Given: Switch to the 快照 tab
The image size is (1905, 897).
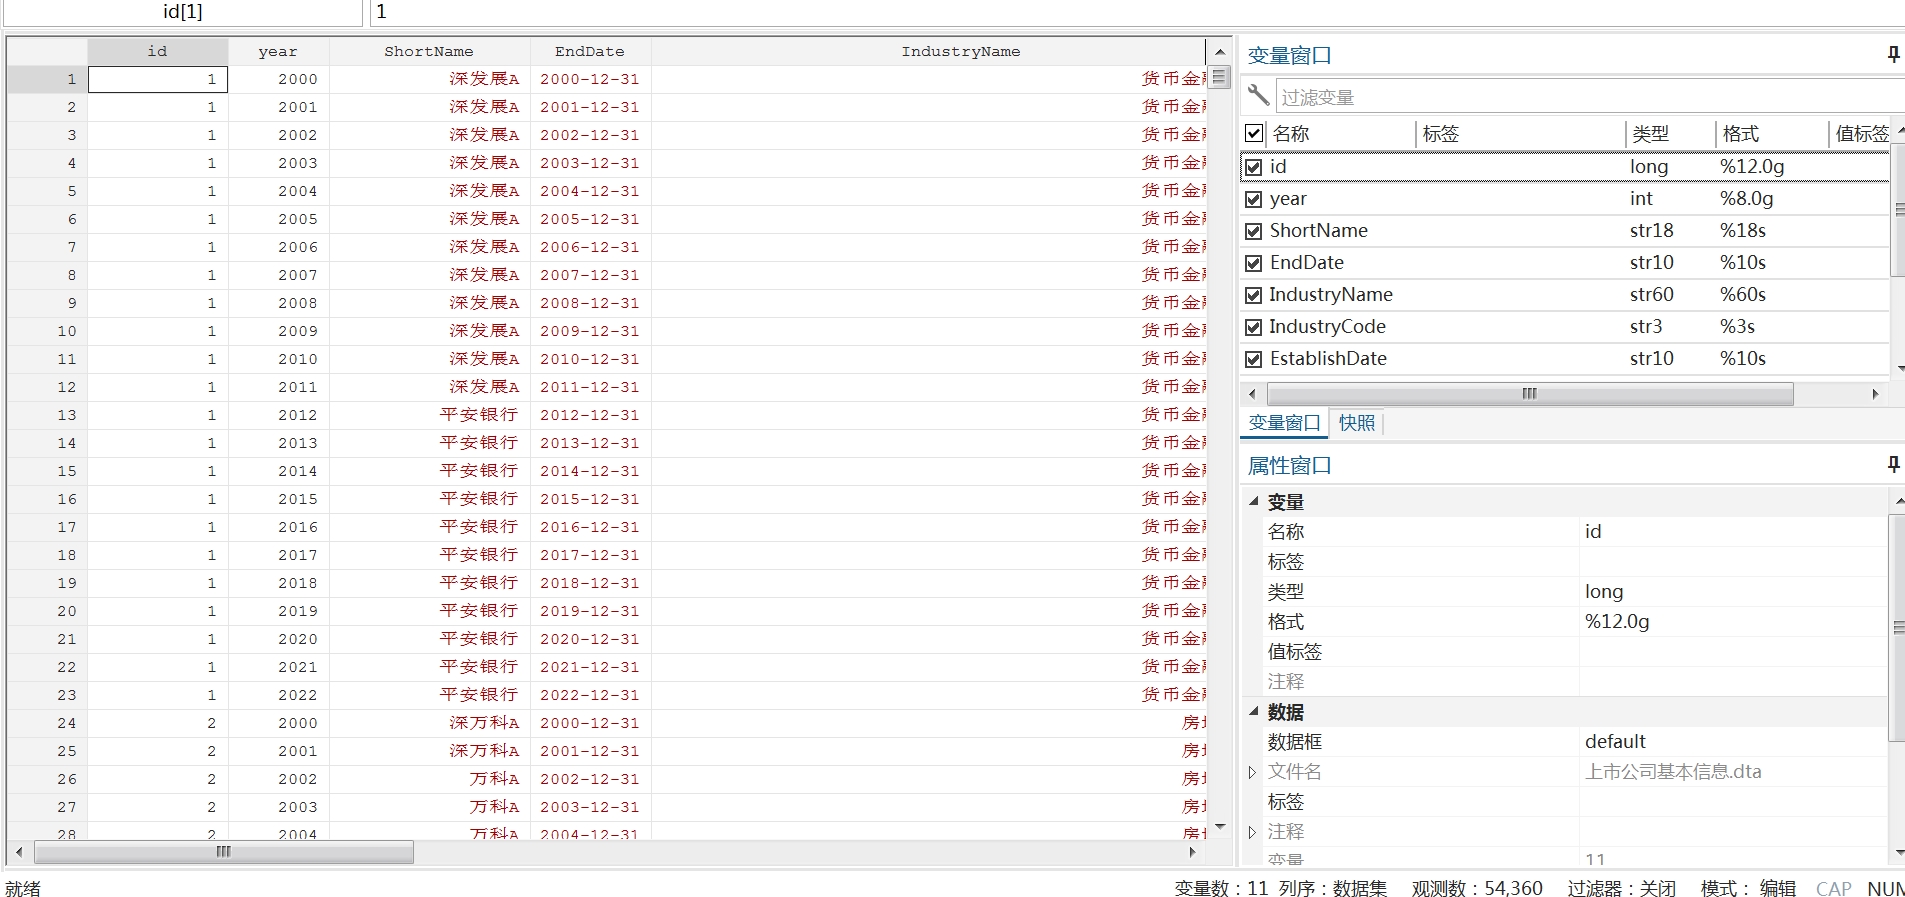Looking at the screenshot, I should pos(1357,423).
